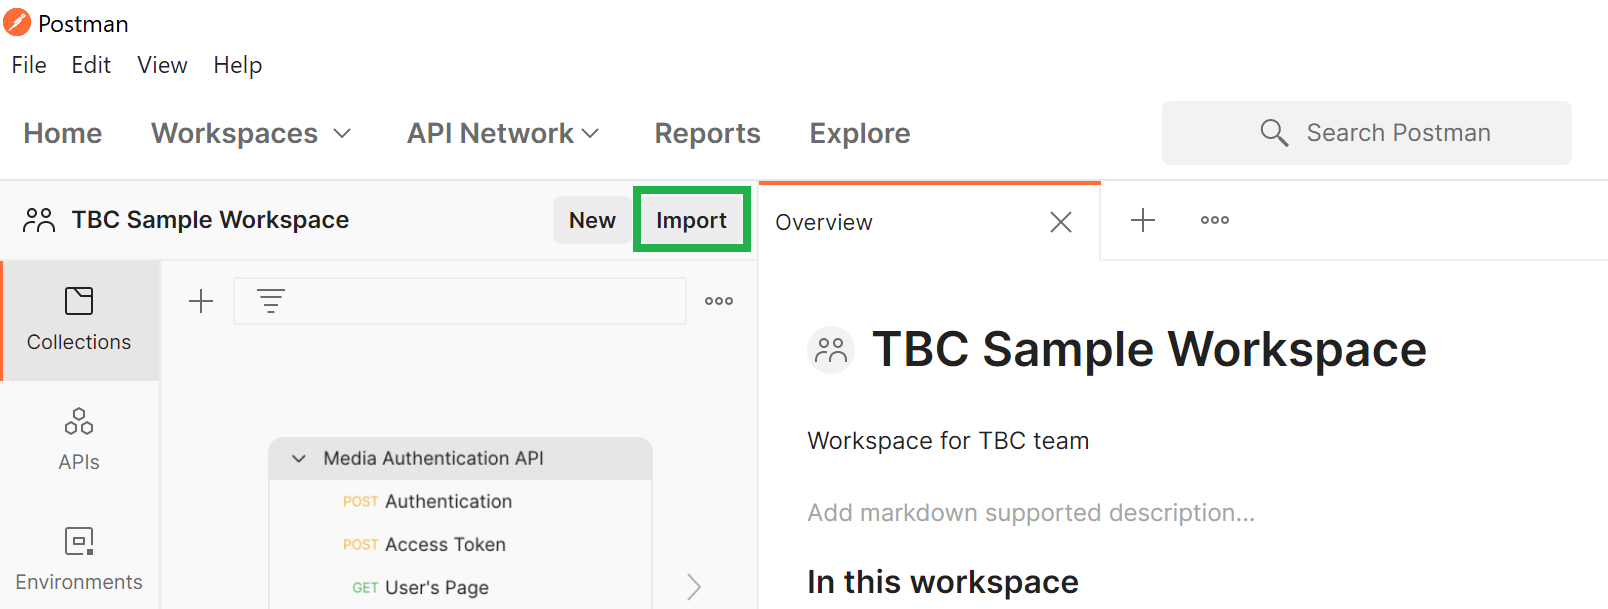Open the View menu
The width and height of the screenshot is (1608, 609).
pos(162,65)
